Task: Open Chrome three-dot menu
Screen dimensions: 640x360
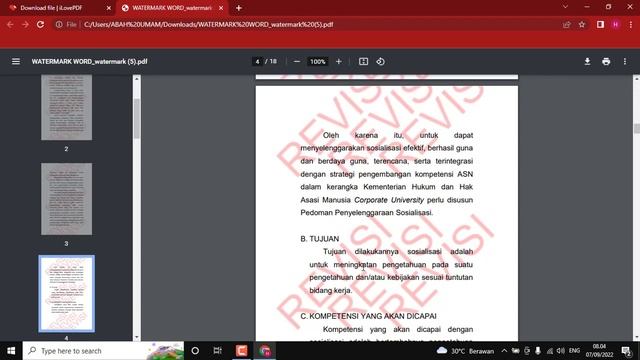Action: click(631, 24)
